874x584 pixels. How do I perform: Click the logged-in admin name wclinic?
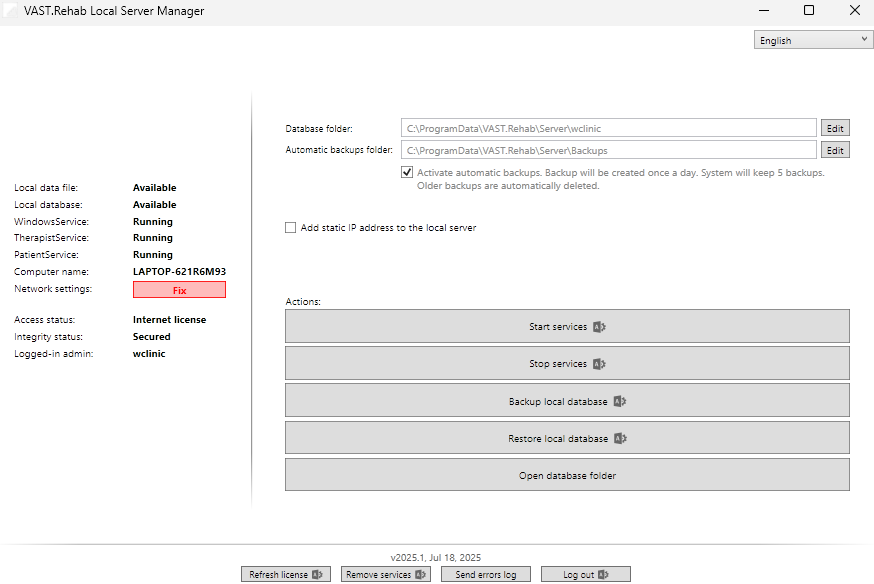(x=149, y=353)
